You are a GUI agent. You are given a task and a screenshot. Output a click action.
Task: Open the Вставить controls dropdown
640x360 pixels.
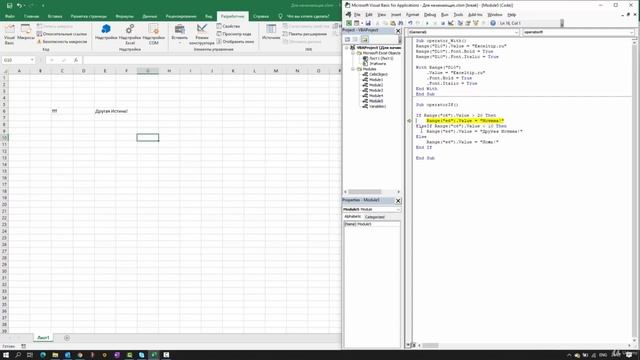click(180, 34)
